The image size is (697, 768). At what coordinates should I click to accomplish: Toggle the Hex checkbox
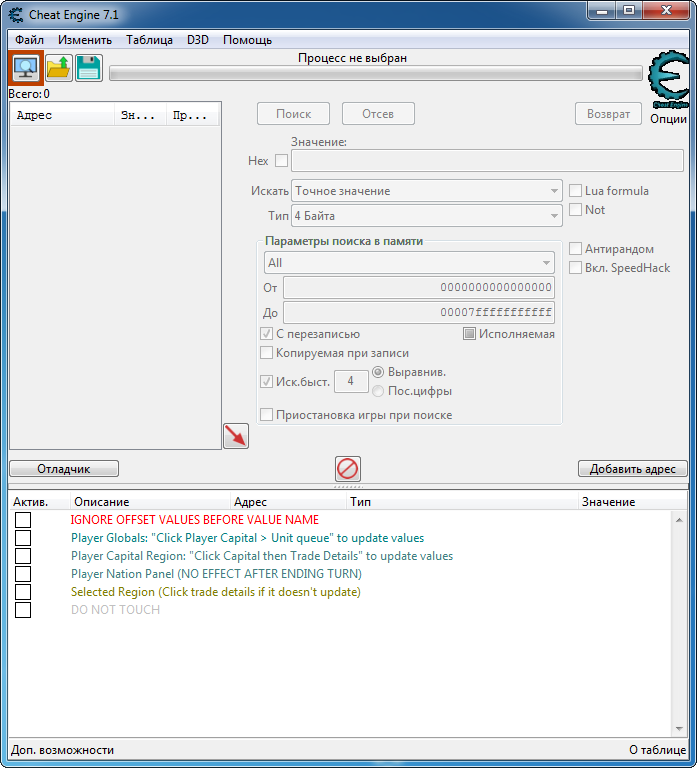(x=281, y=160)
